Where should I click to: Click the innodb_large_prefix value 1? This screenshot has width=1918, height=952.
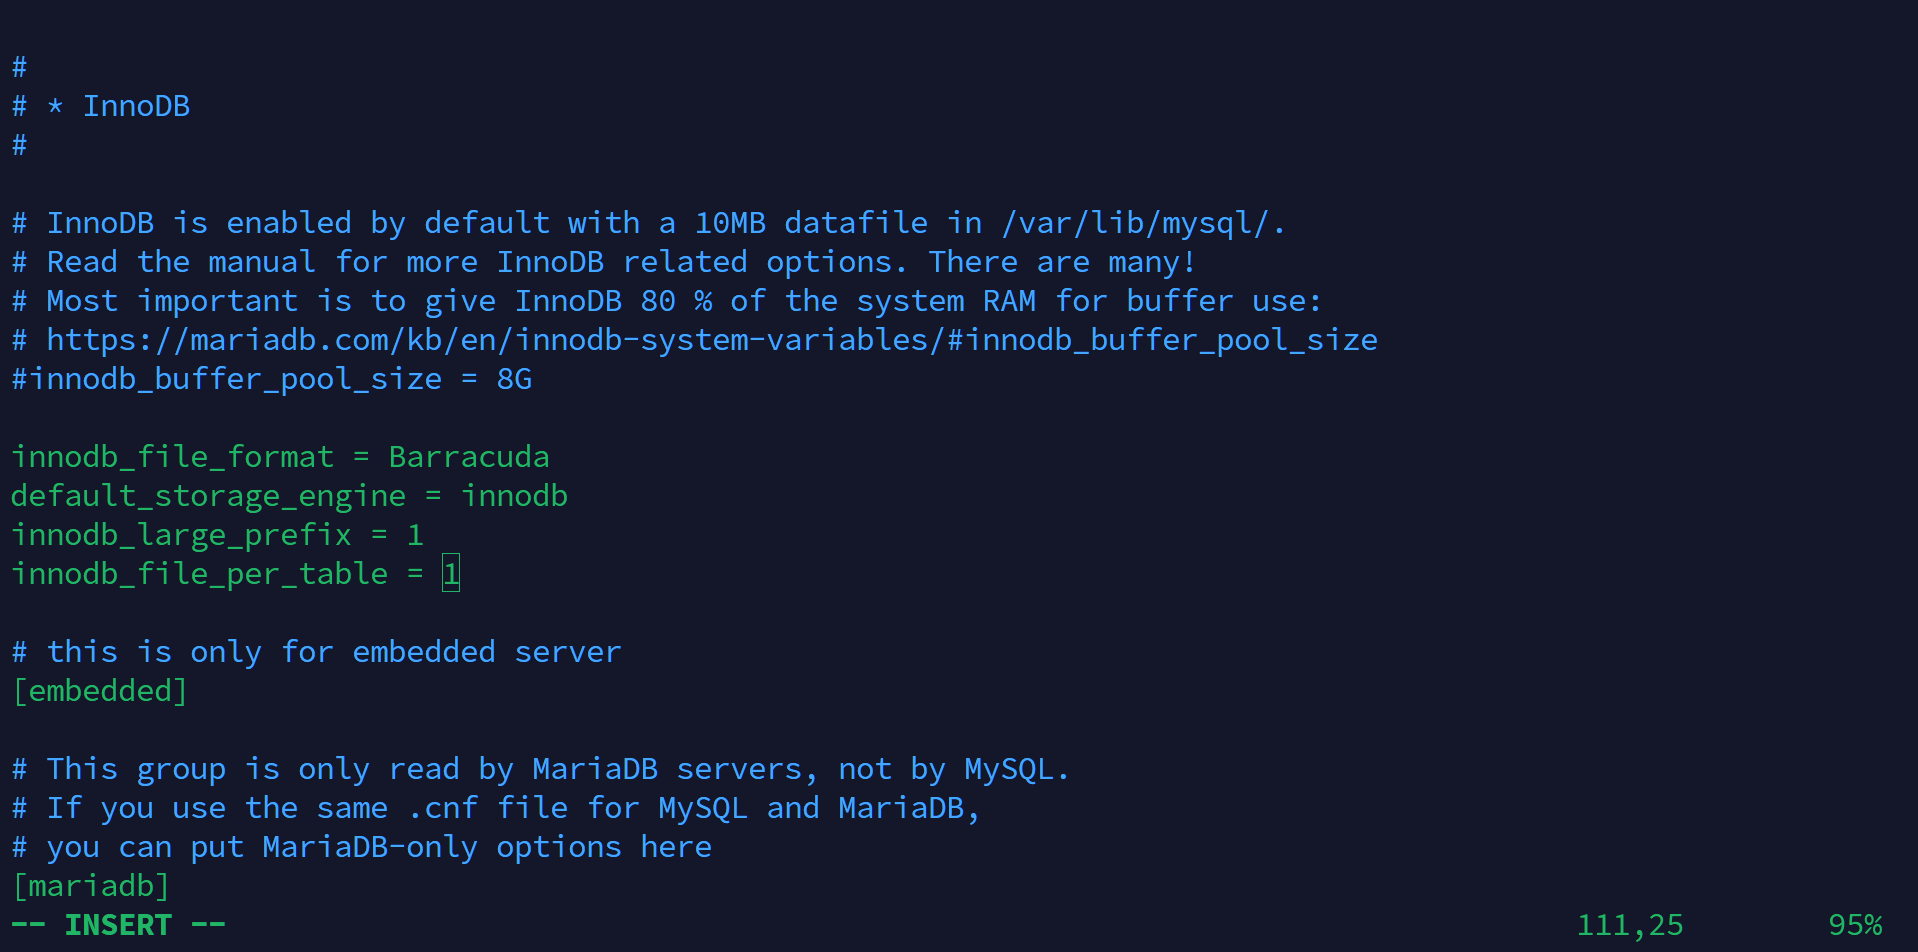pos(415,535)
